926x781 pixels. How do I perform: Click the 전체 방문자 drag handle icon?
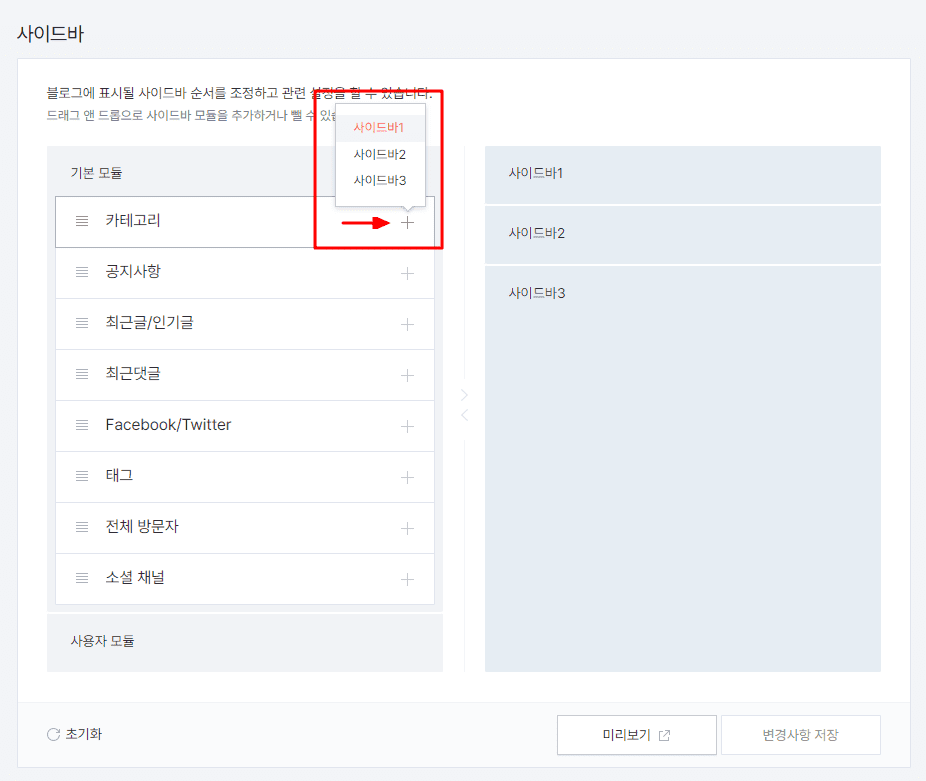pos(81,527)
